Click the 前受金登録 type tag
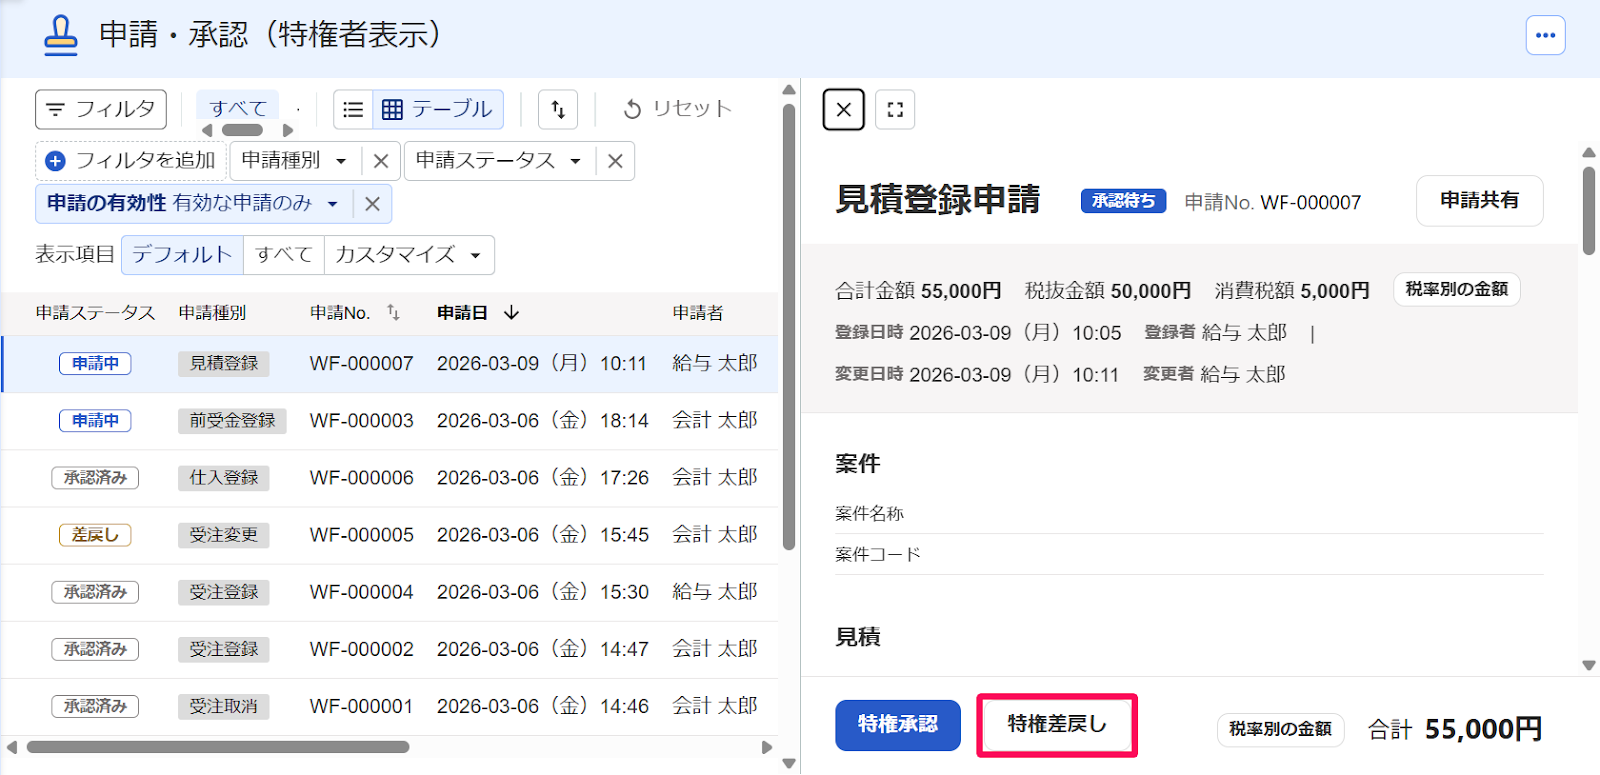This screenshot has height=775, width=1600. [x=232, y=421]
